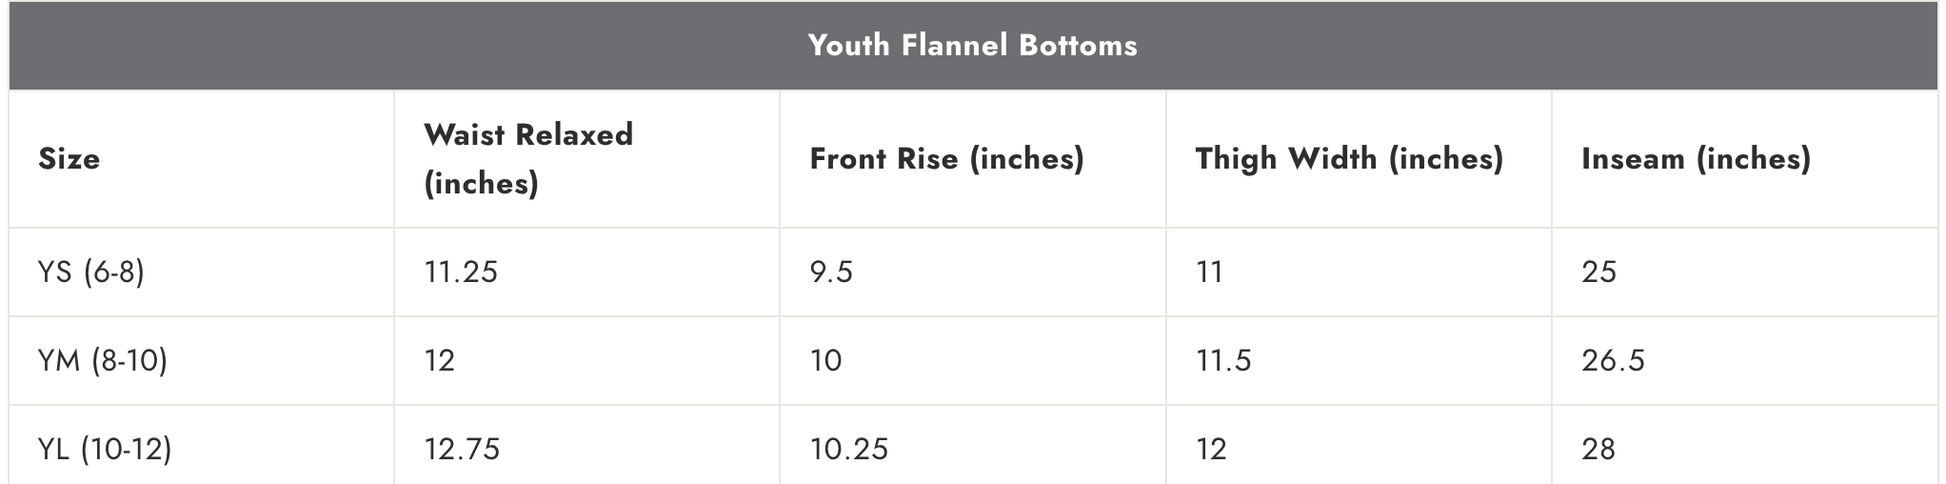The height and width of the screenshot is (484, 1946).
Task: Click the YL (10-12) size row label
Action: (x=105, y=448)
